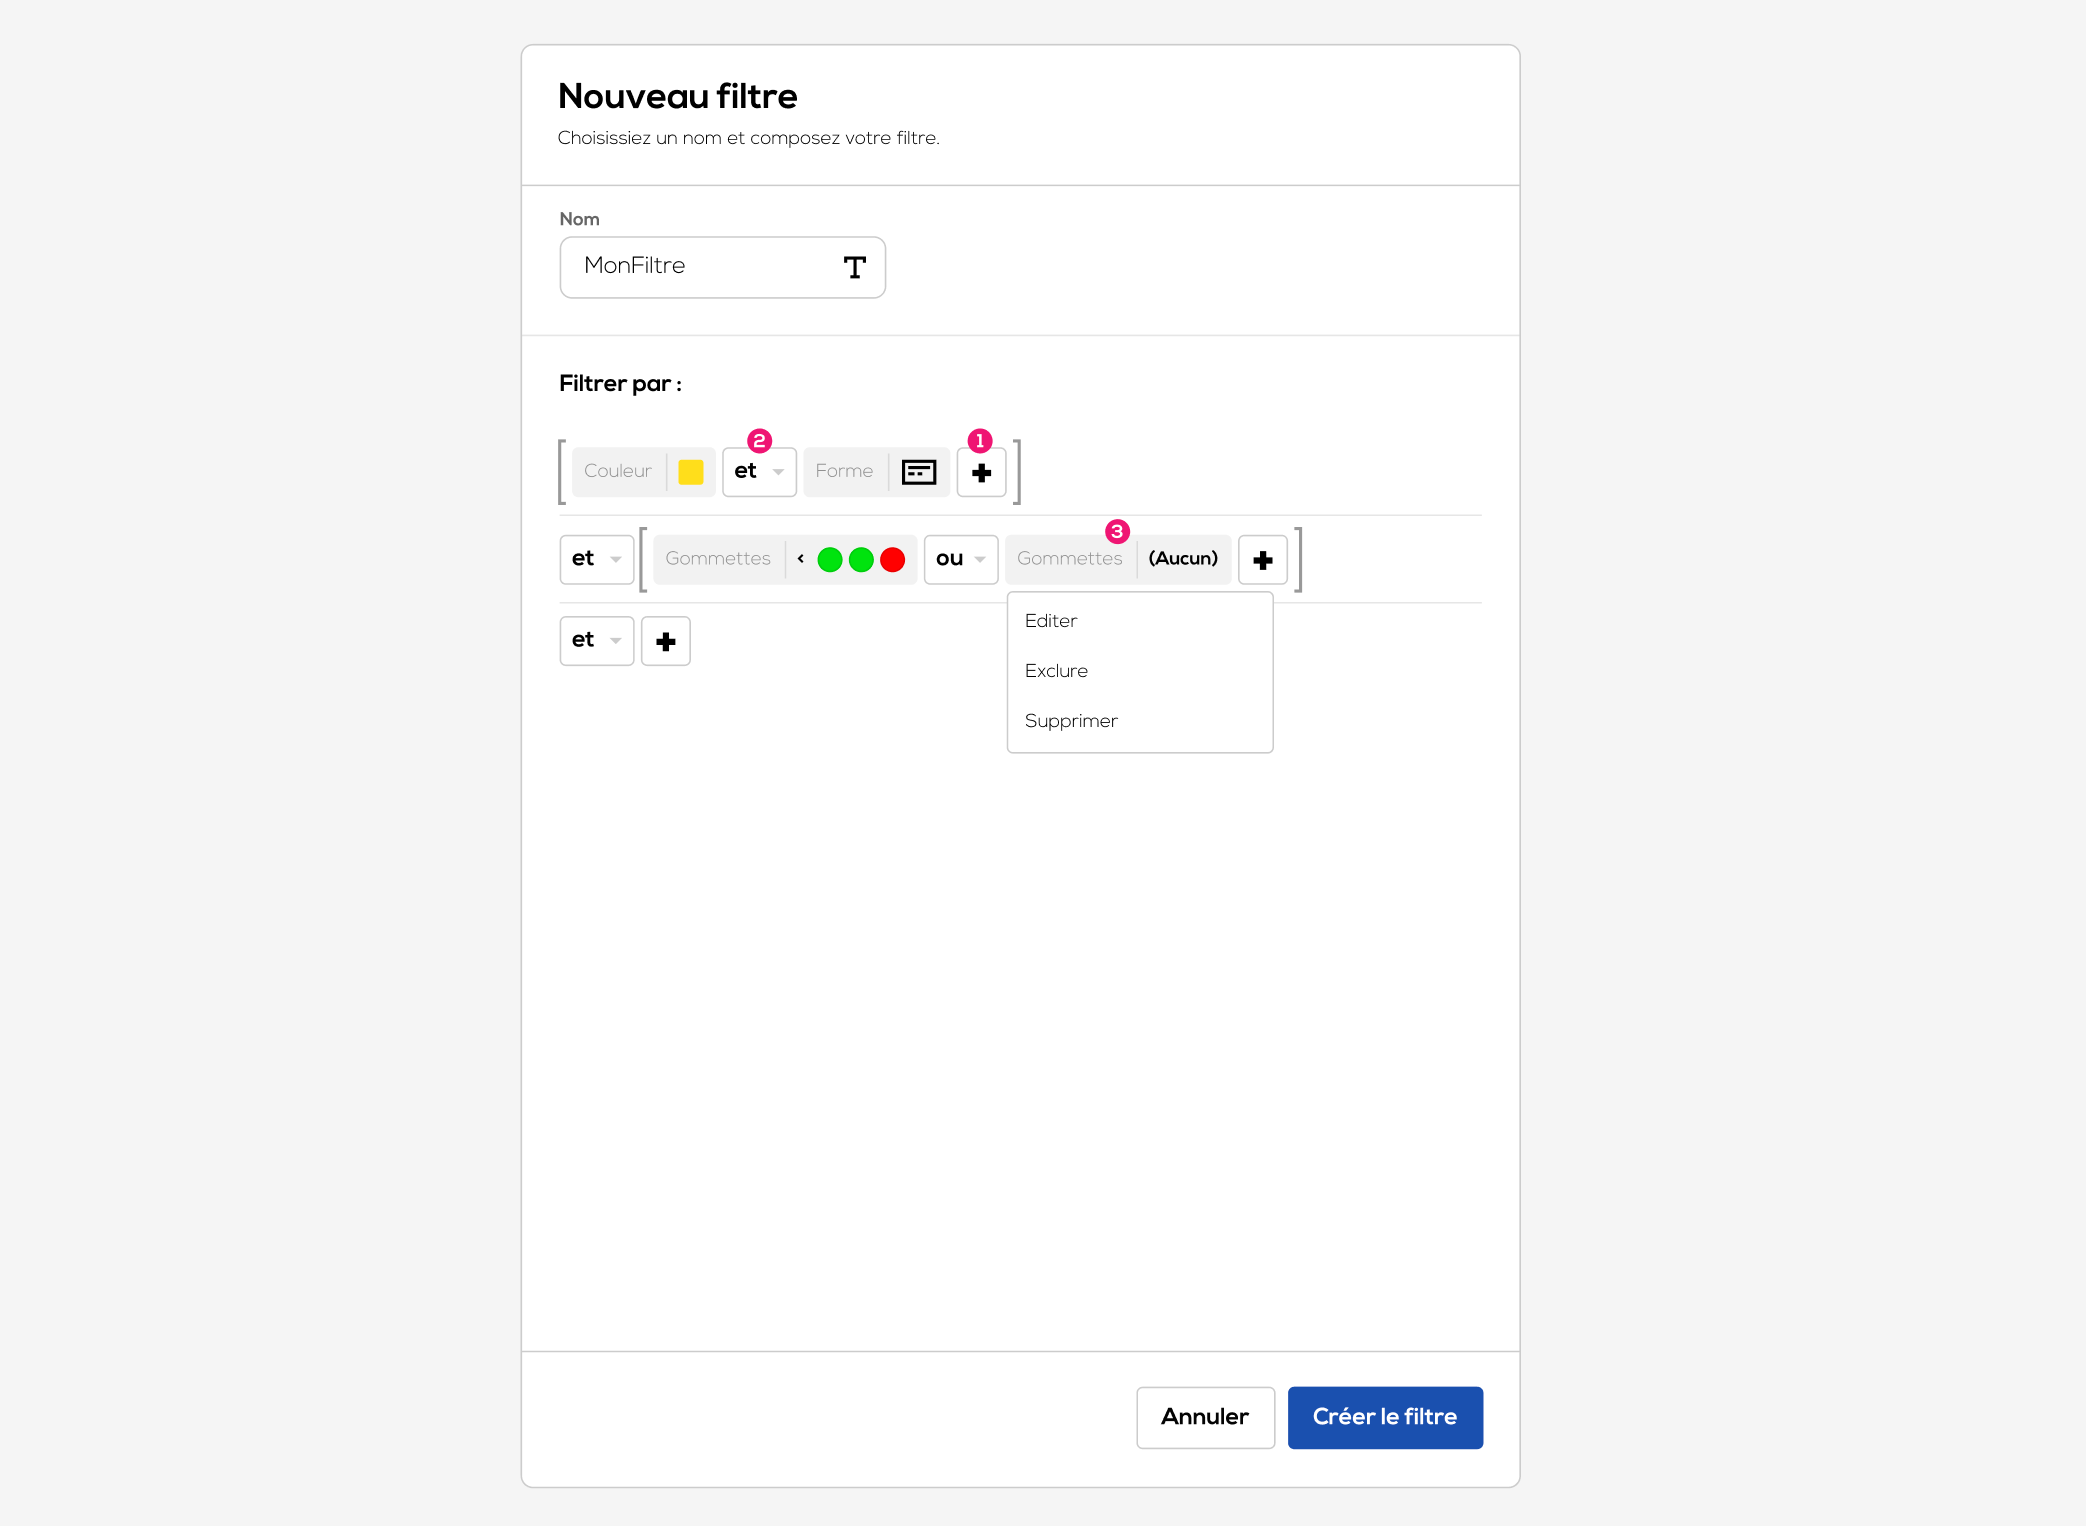The height and width of the screenshot is (1526, 2086).
Task: Click the Nom input field MonFiltre
Action: (700, 267)
